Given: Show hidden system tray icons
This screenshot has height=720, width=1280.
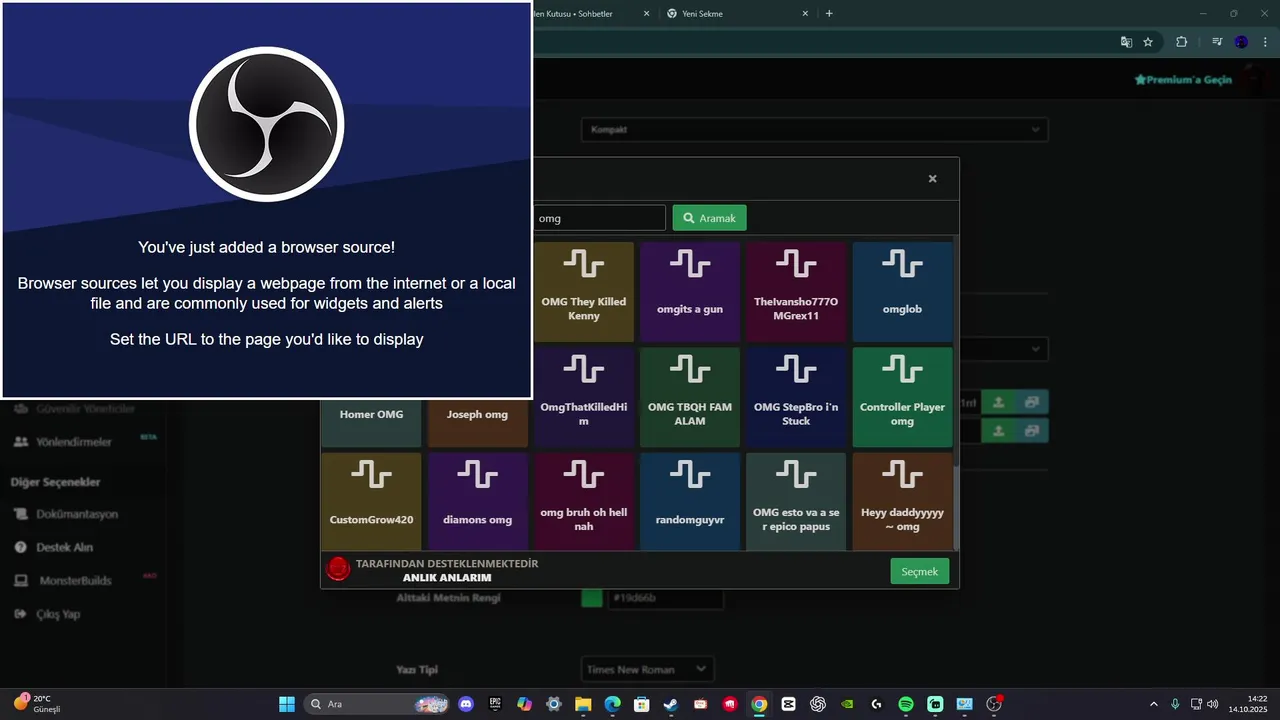Looking at the screenshot, I should pyautogui.click(x=1153, y=704).
